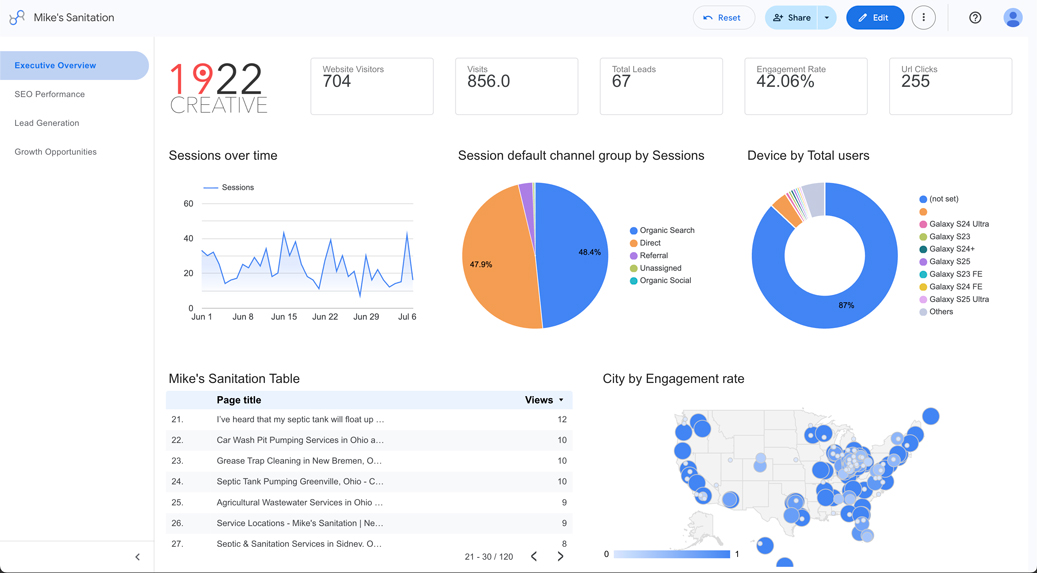Click the Edit button
The image size is (1037, 573).
[x=875, y=18]
